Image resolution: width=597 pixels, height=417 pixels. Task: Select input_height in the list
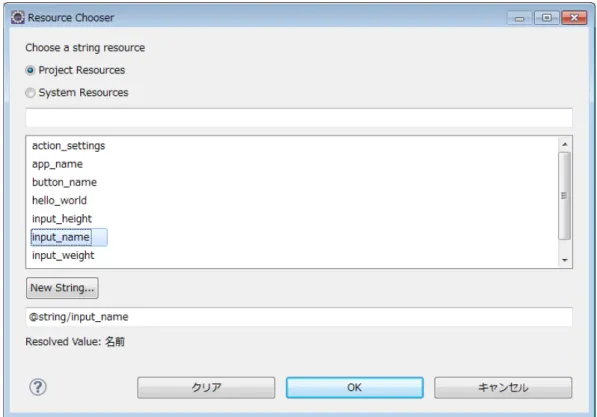point(62,219)
